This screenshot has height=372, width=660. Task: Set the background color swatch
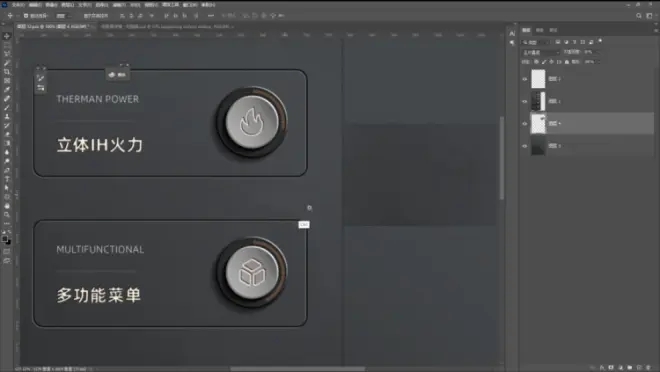point(8,242)
